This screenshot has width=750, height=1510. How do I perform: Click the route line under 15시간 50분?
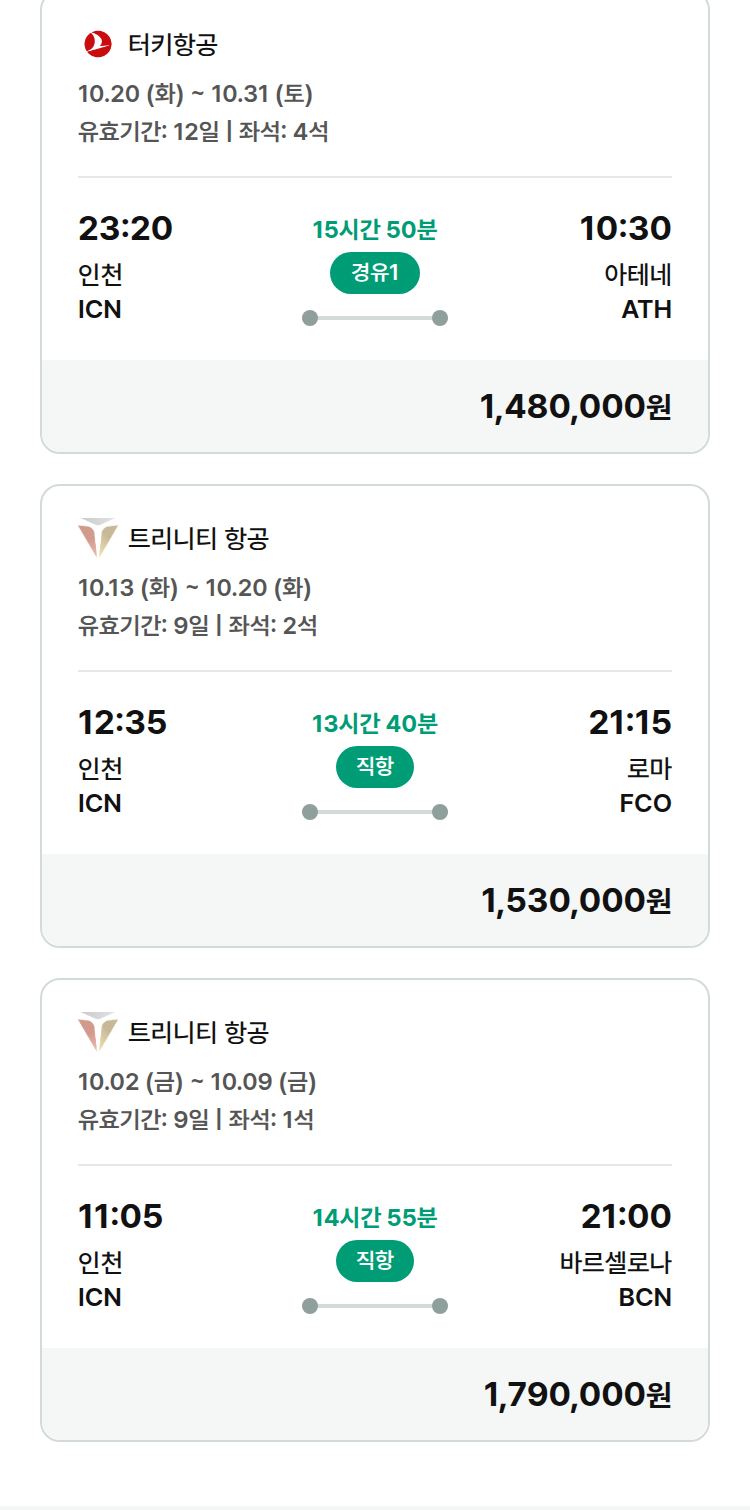coord(375,318)
